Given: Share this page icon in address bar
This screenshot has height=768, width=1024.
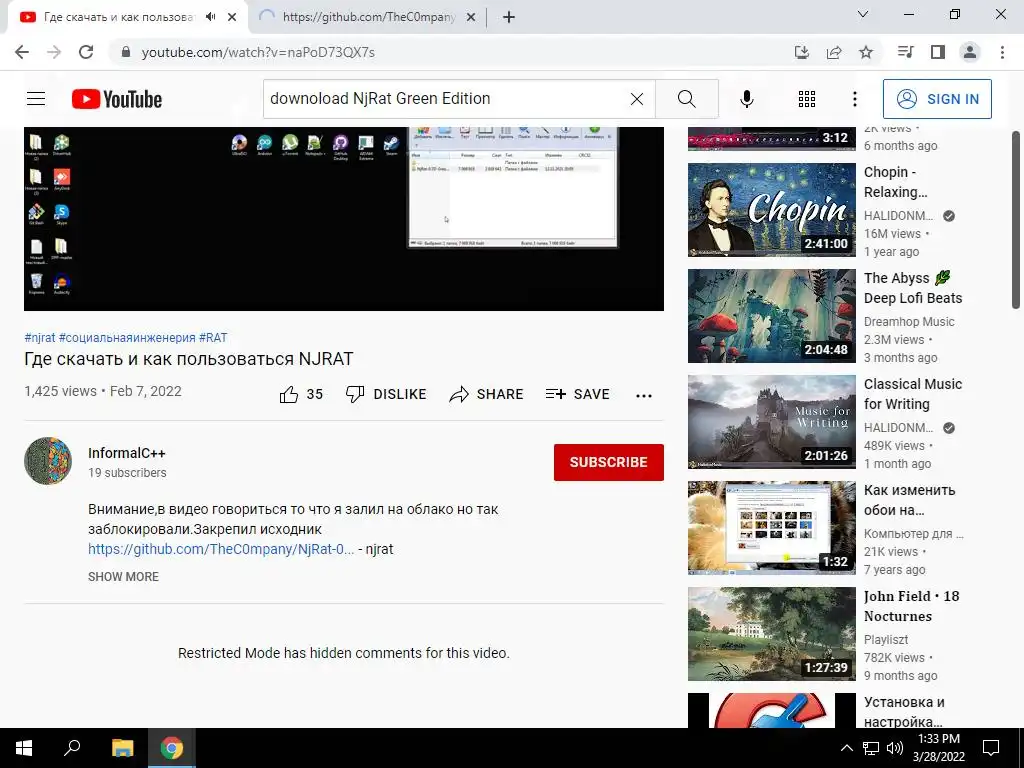Looking at the screenshot, I should click(834, 52).
